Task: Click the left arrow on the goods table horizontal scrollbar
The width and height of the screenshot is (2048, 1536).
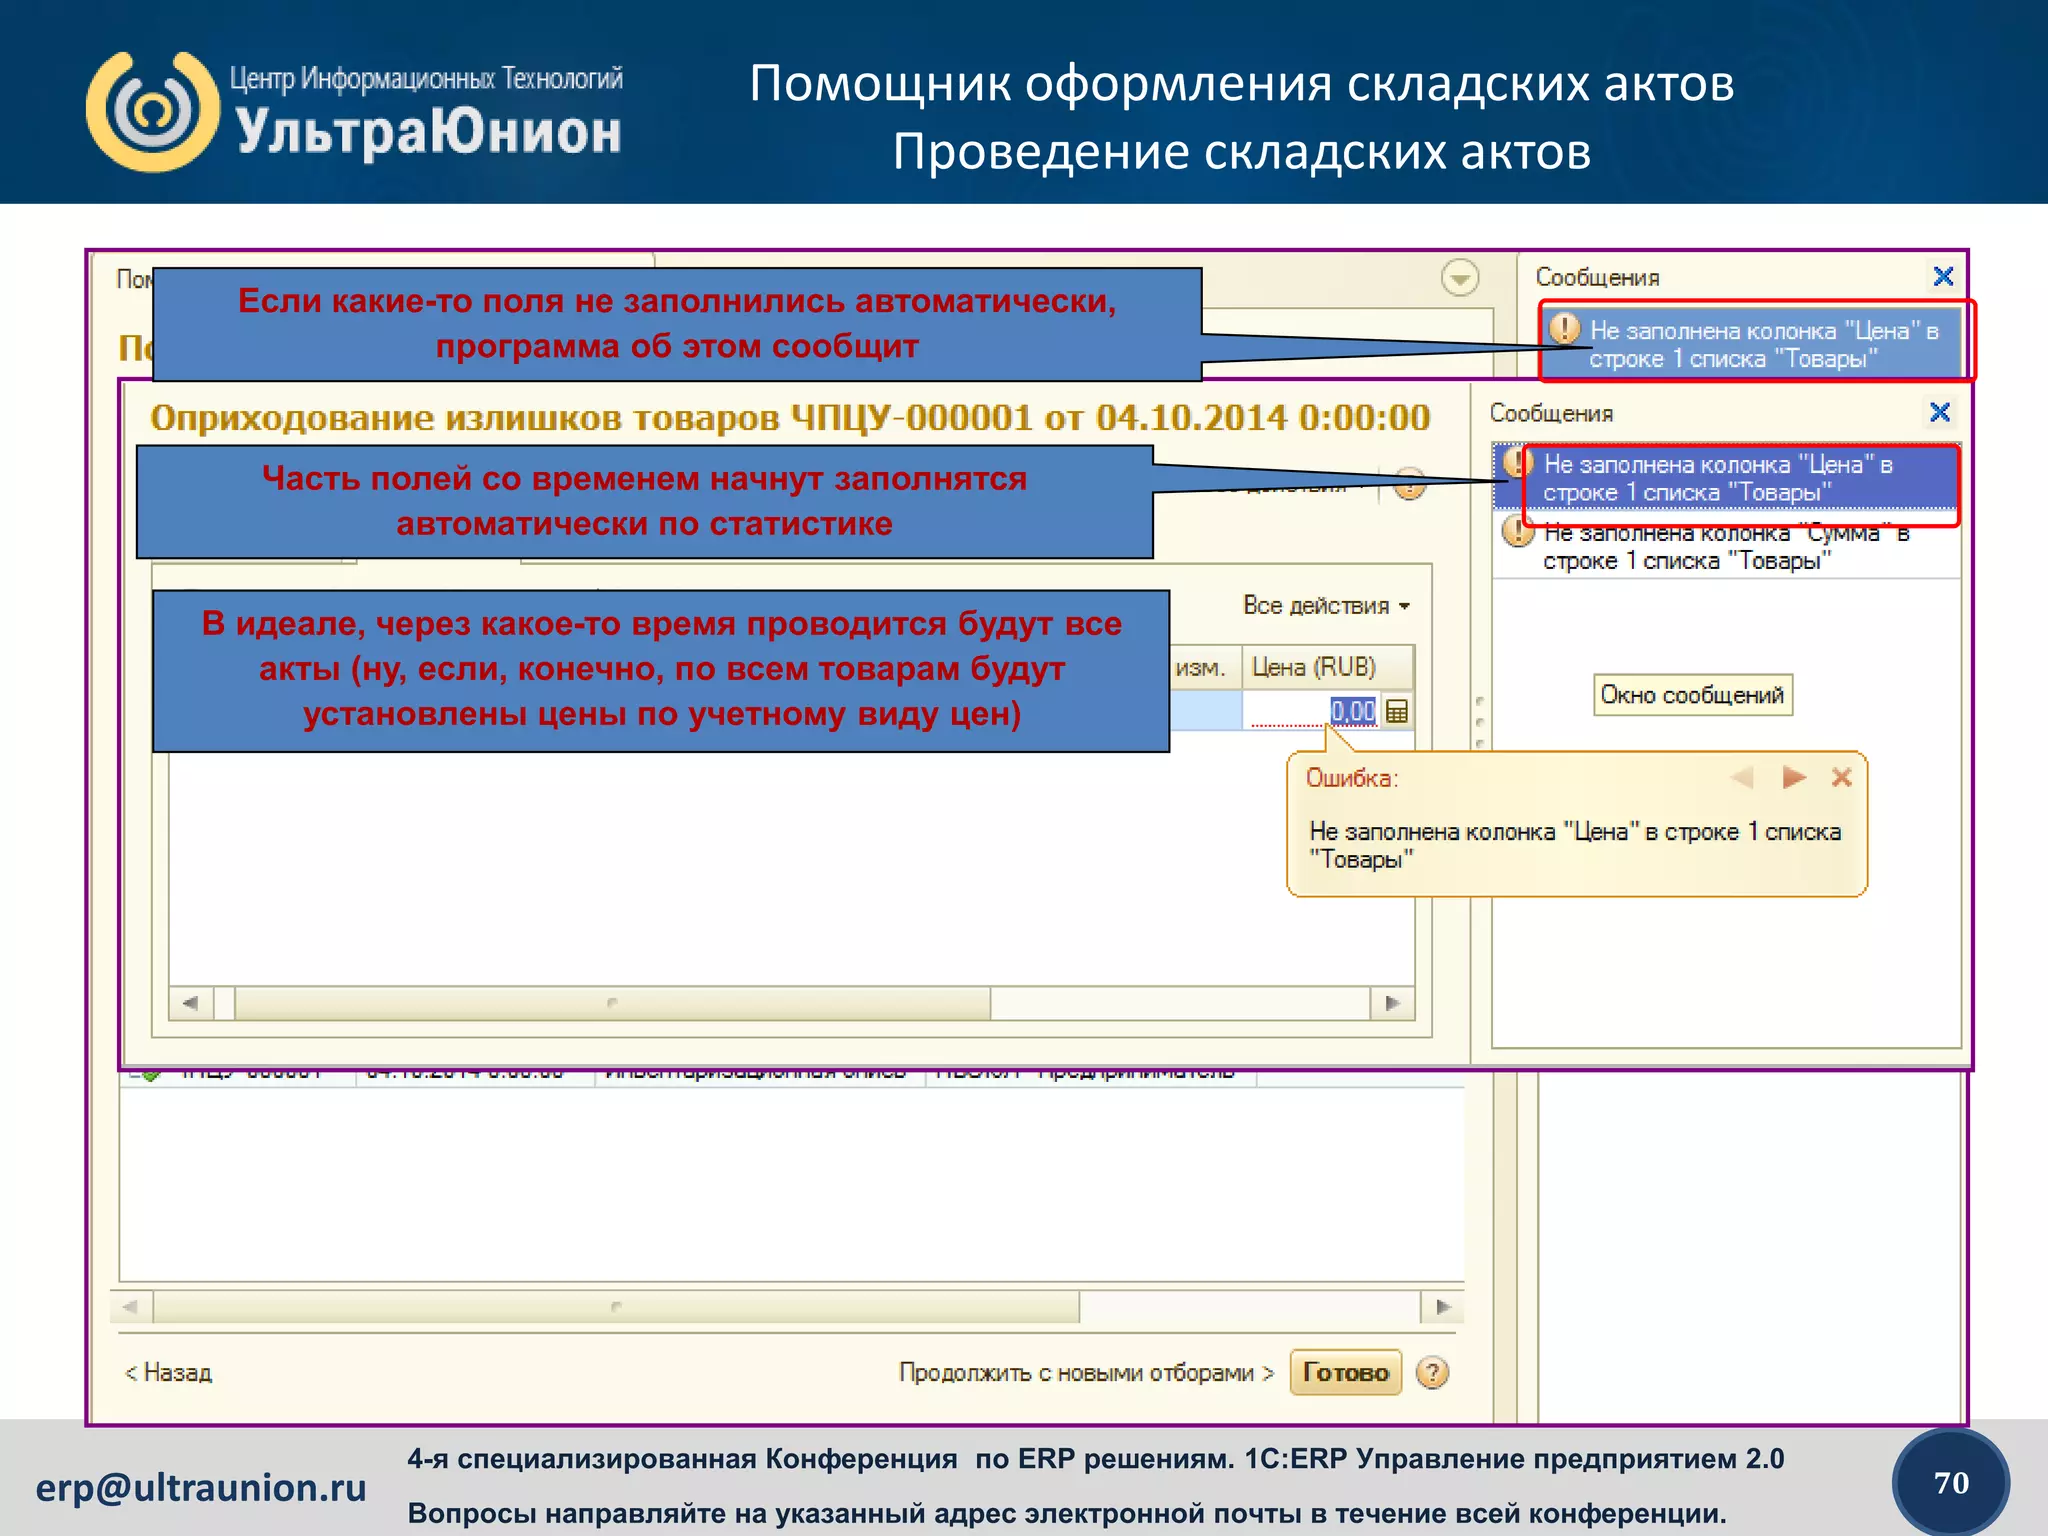Action: [190, 1002]
